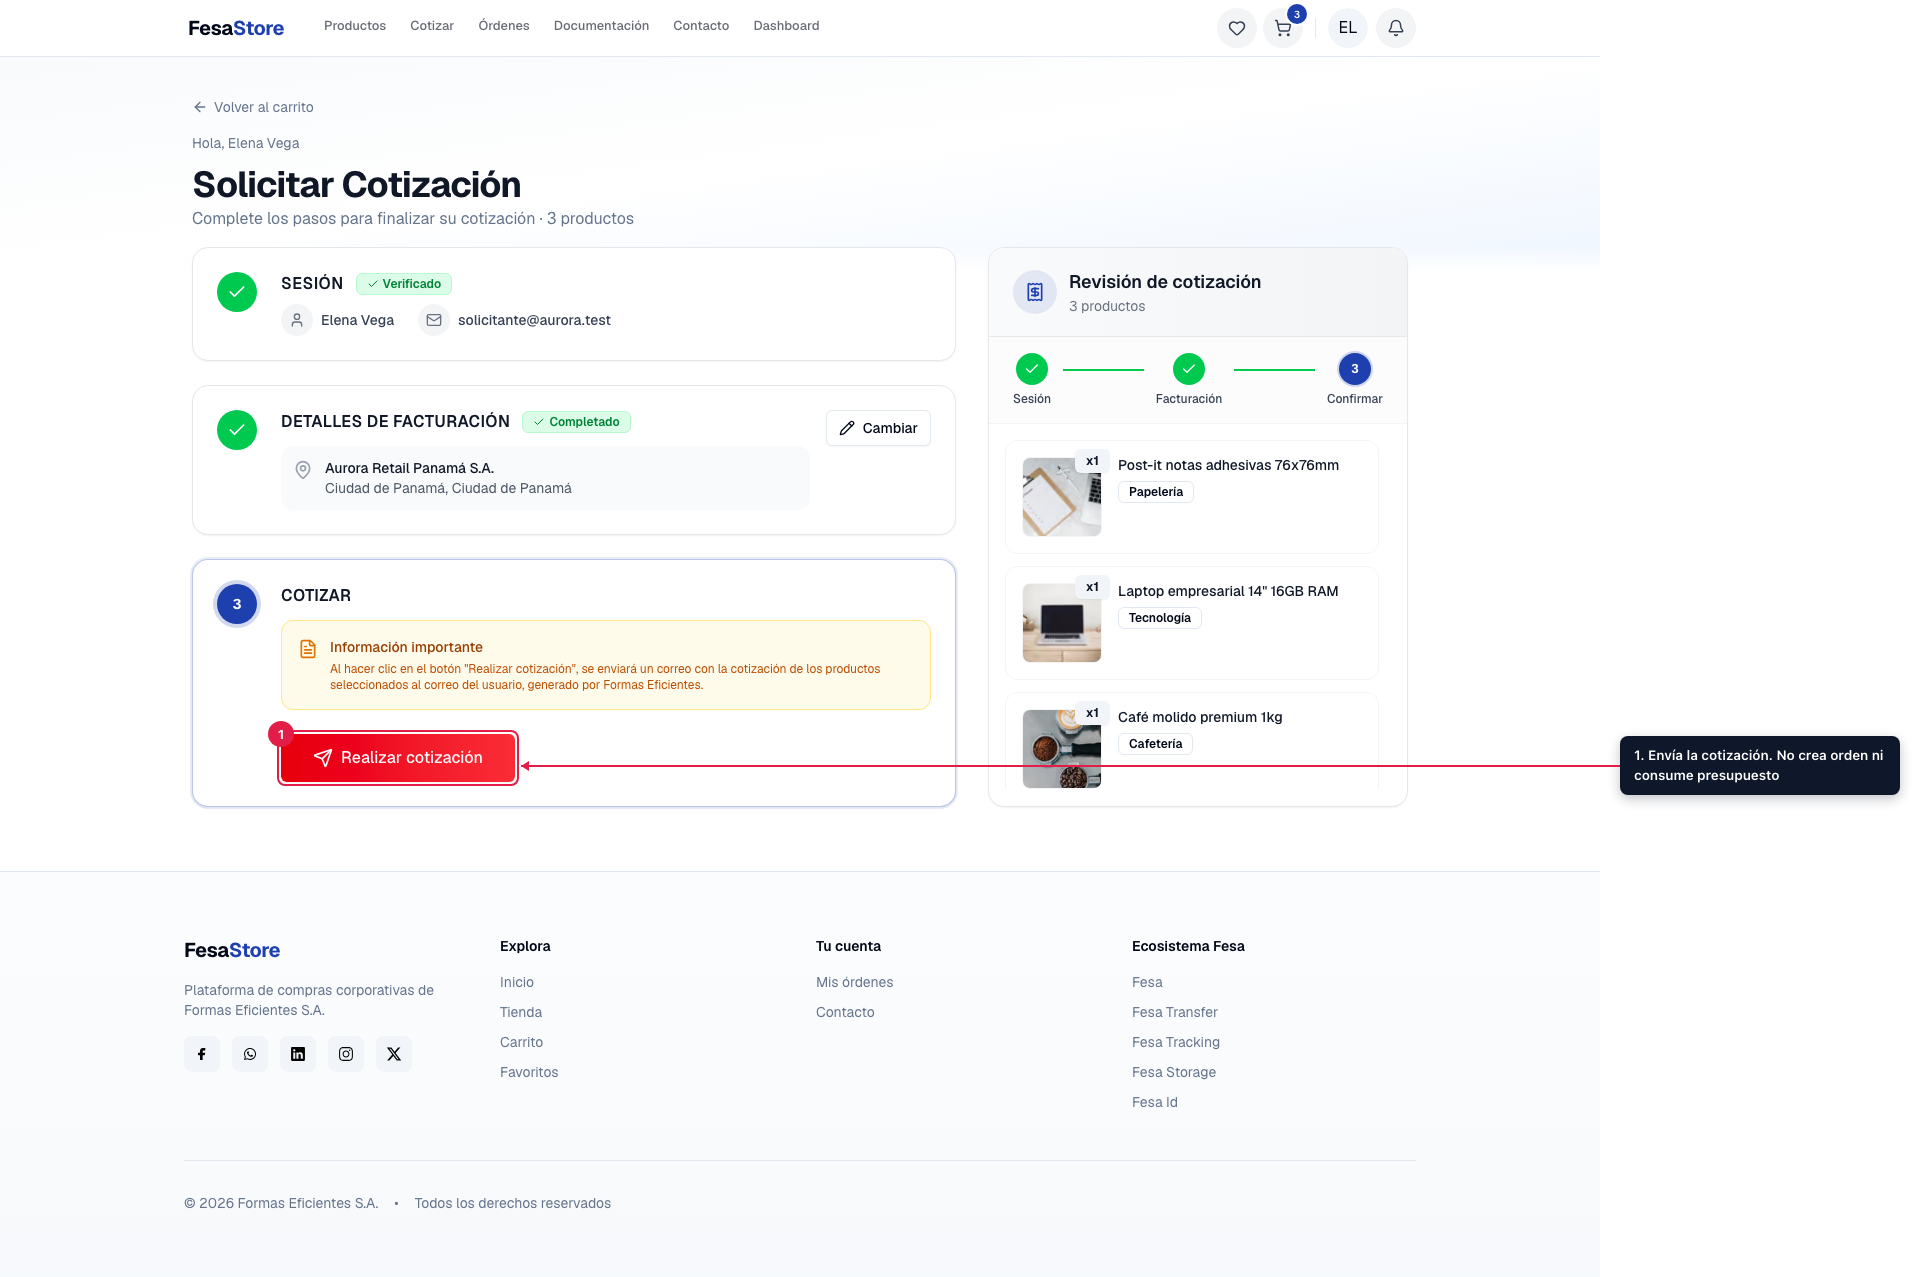Click the Información importante document icon
The width and height of the screenshot is (1920, 1277).
point(308,649)
